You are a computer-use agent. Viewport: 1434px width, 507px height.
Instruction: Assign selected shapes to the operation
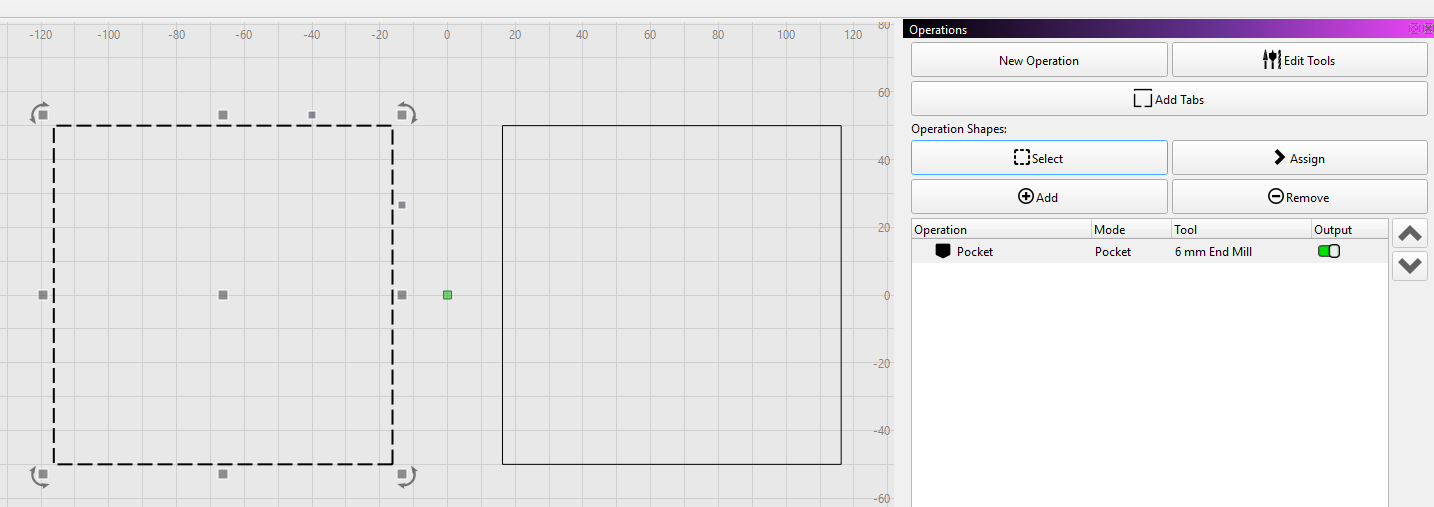pyautogui.click(x=1299, y=158)
